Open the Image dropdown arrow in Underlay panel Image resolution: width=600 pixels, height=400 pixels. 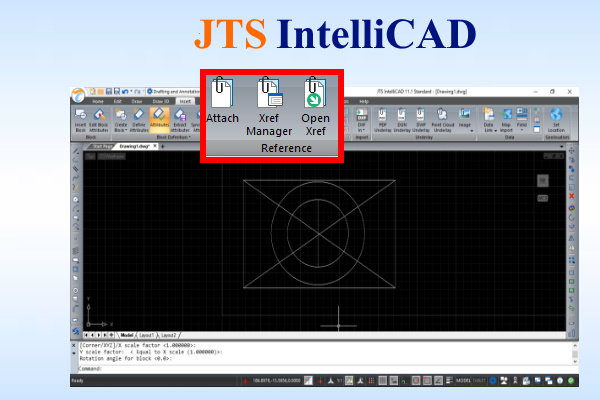tap(472, 131)
